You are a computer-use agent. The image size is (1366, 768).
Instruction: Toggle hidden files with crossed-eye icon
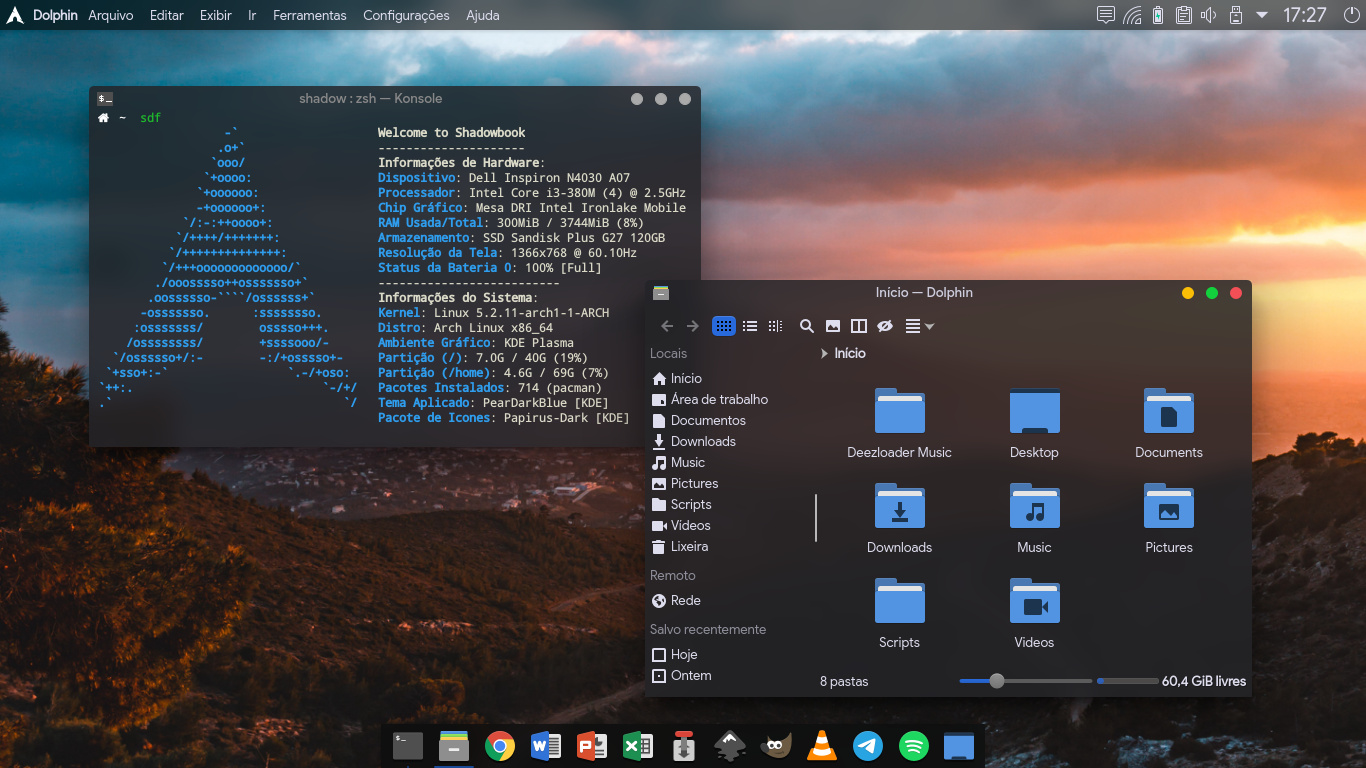(884, 326)
